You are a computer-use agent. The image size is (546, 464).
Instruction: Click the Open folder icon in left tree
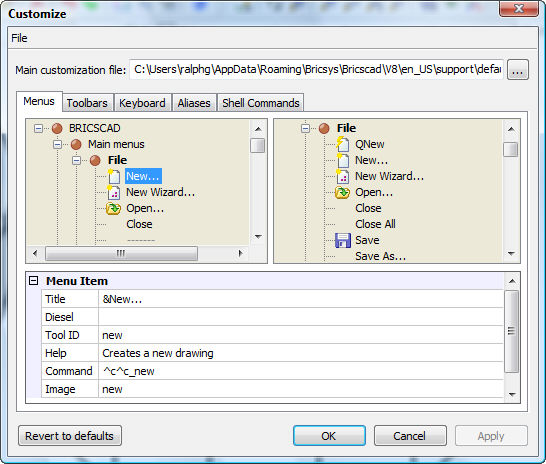114,209
